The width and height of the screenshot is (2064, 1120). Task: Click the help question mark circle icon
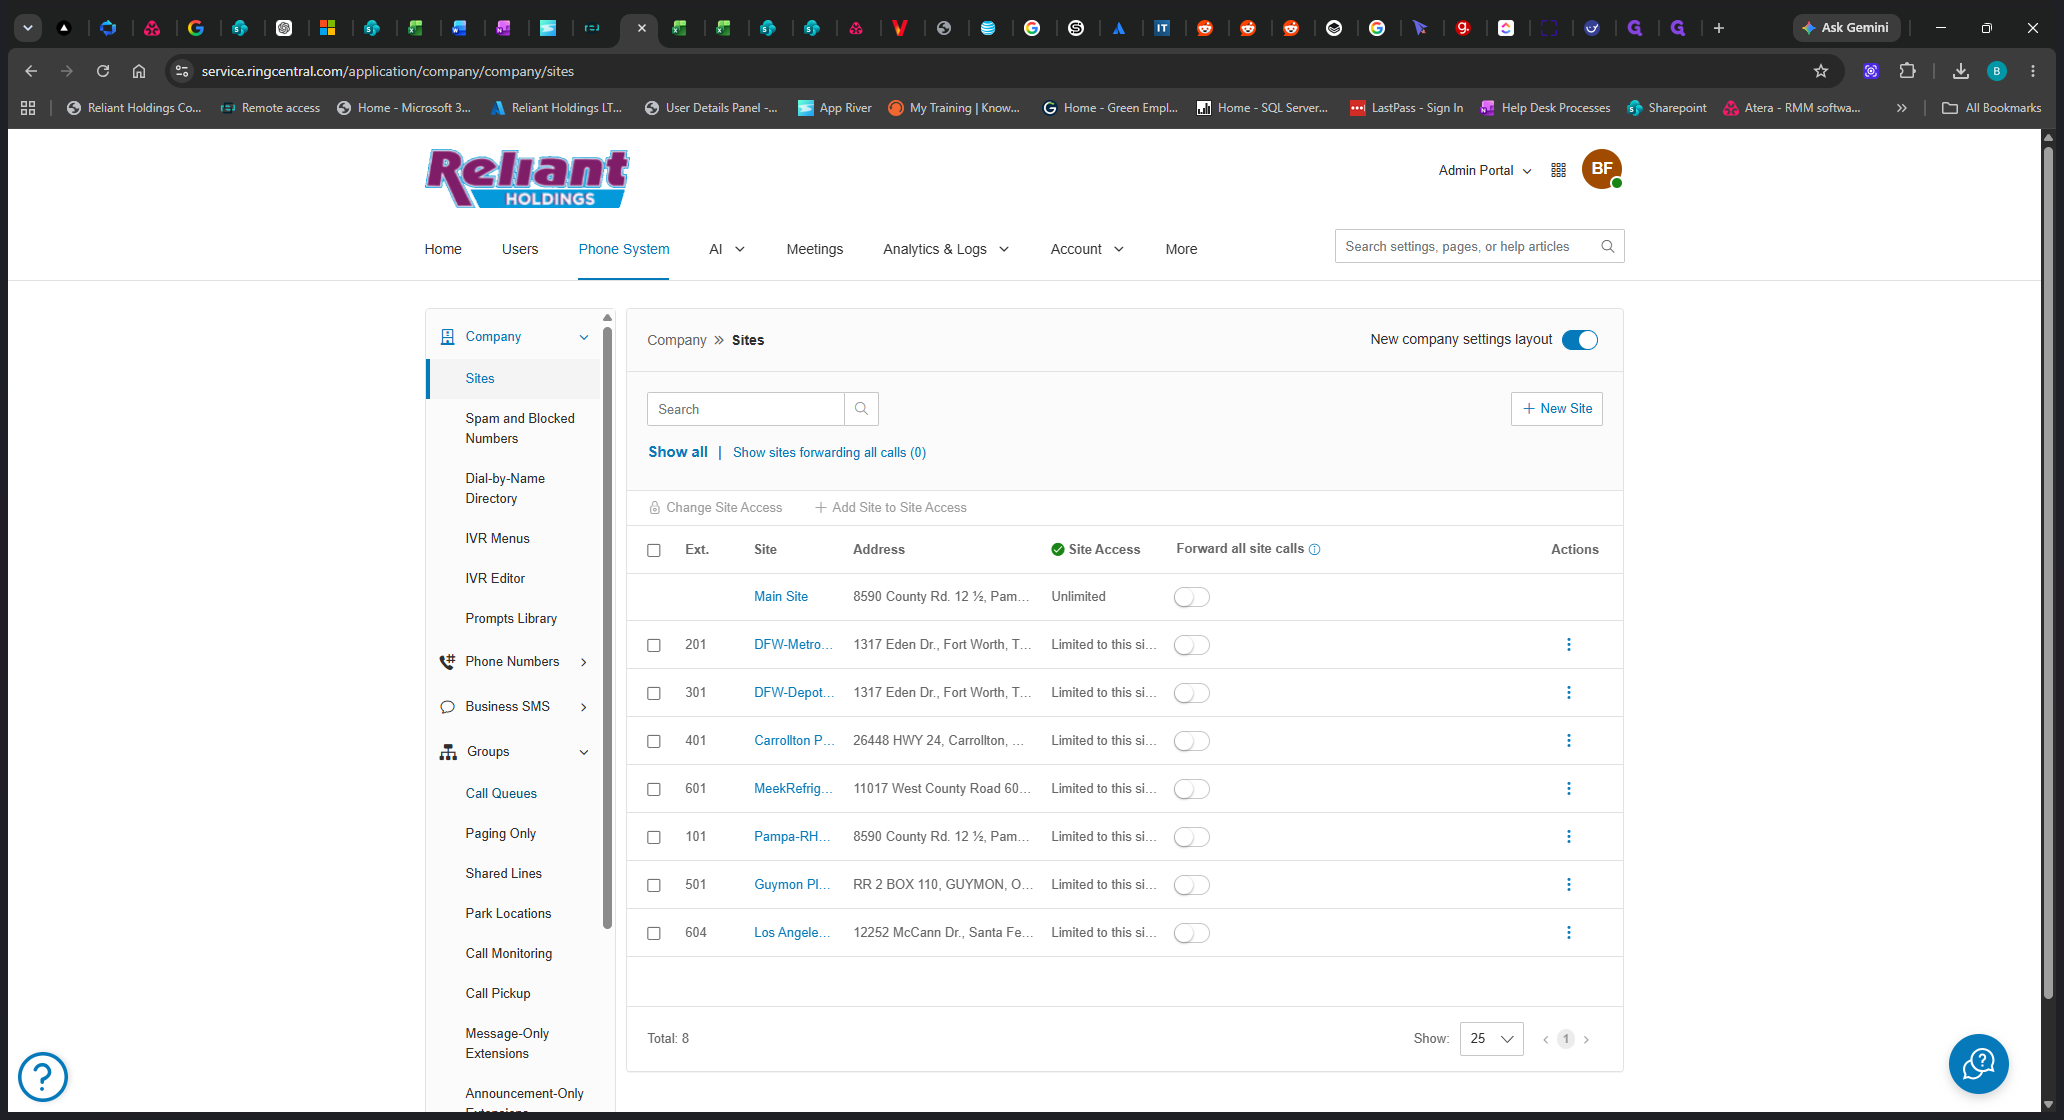[43, 1077]
